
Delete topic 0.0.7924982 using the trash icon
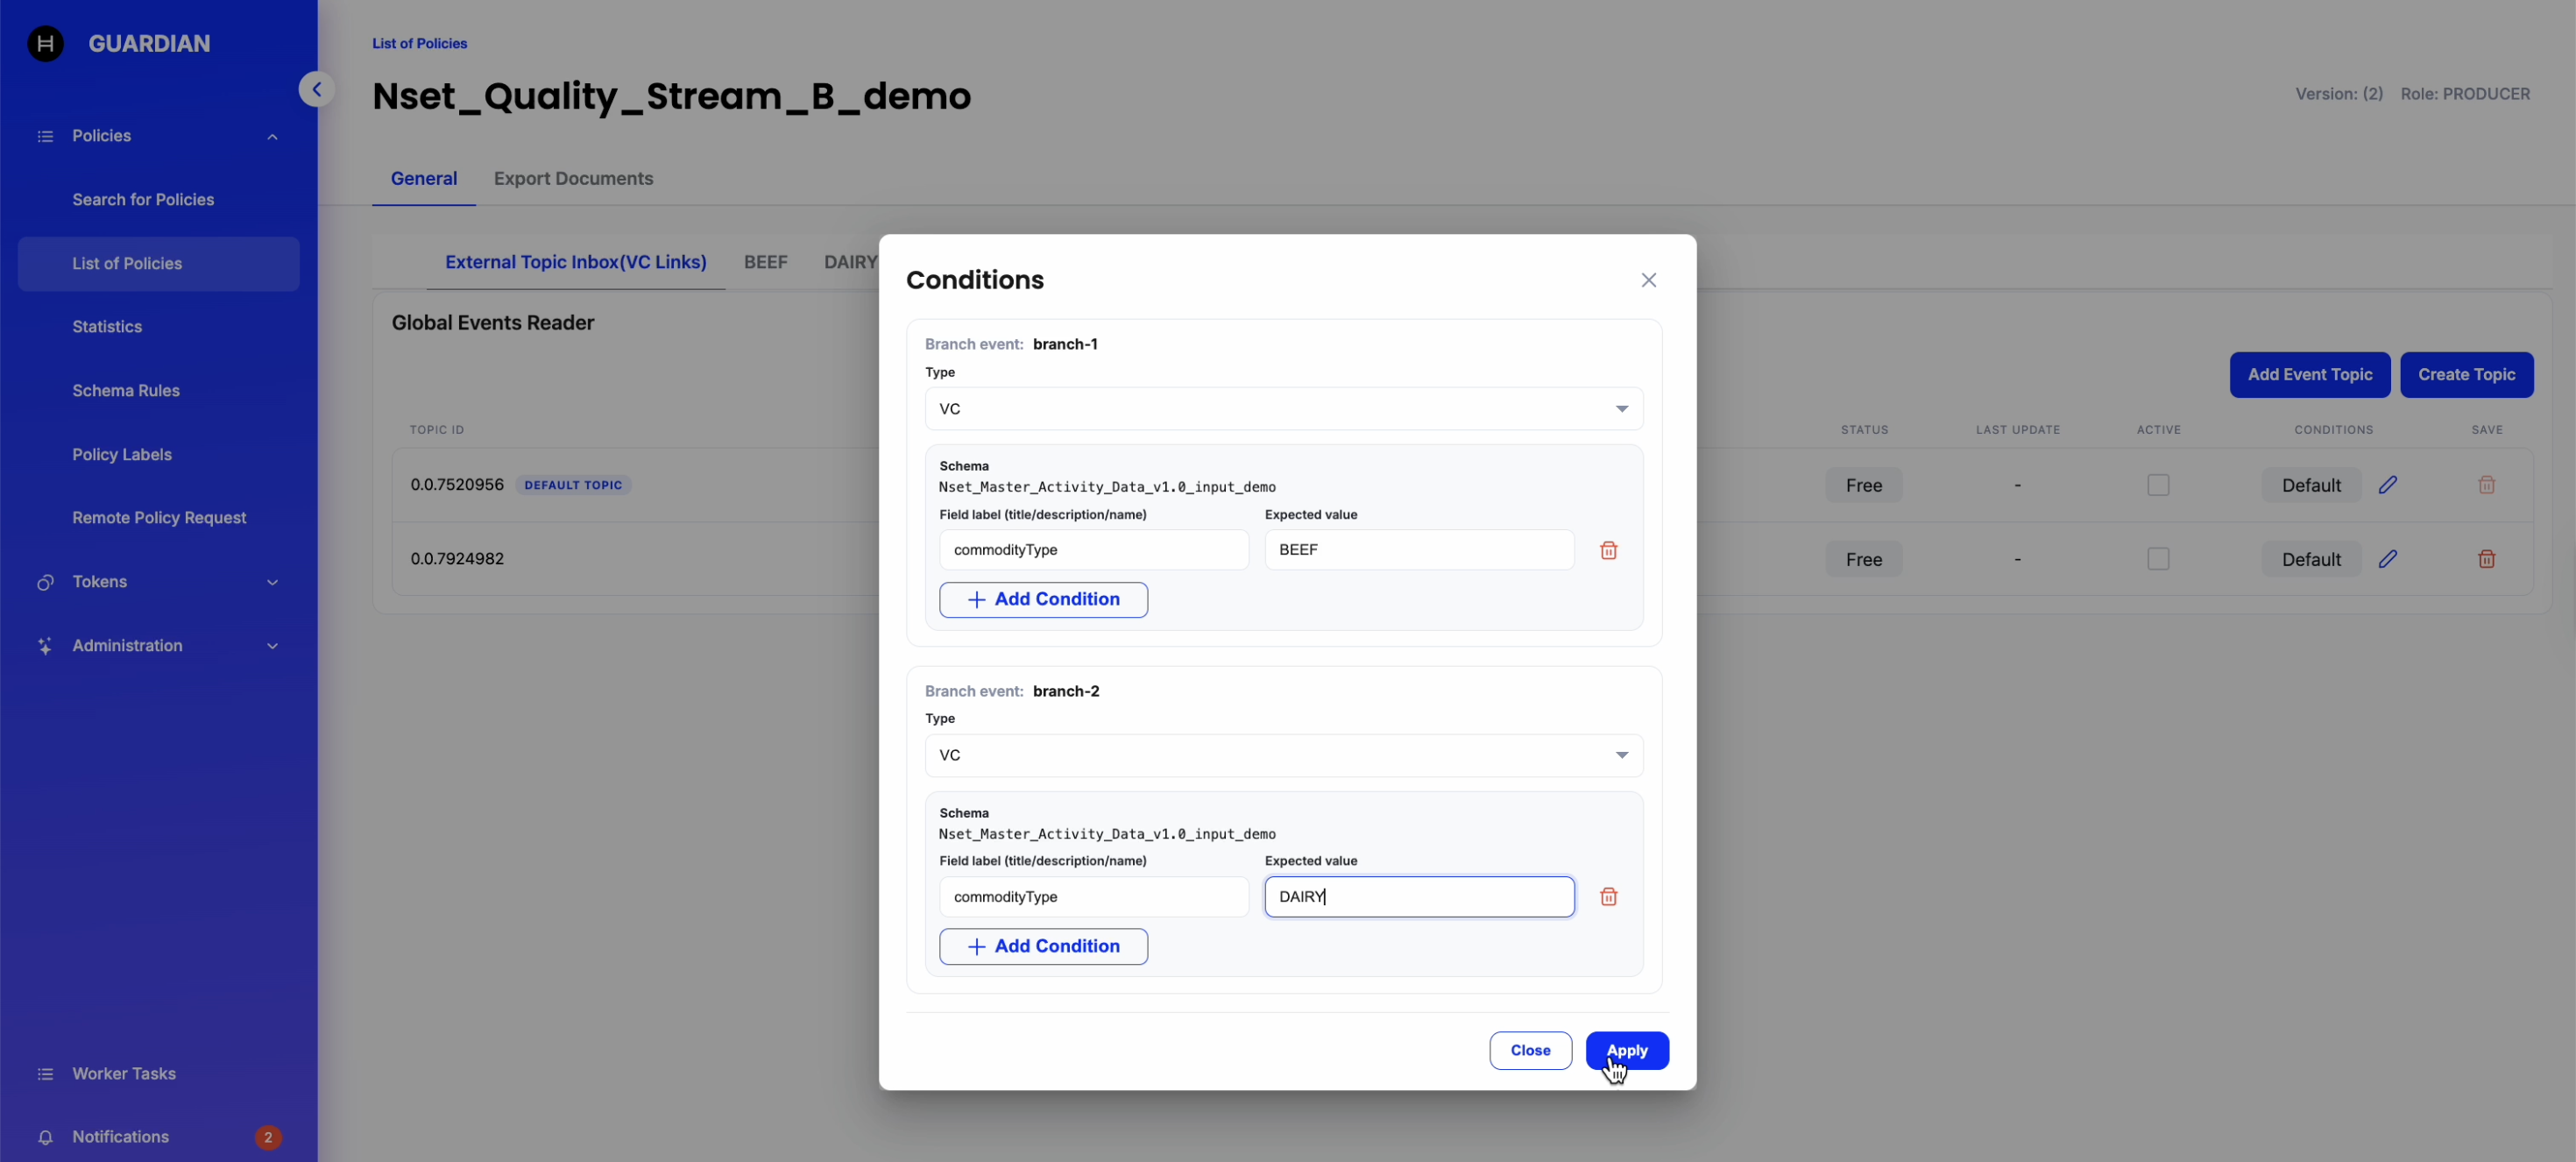point(2486,559)
